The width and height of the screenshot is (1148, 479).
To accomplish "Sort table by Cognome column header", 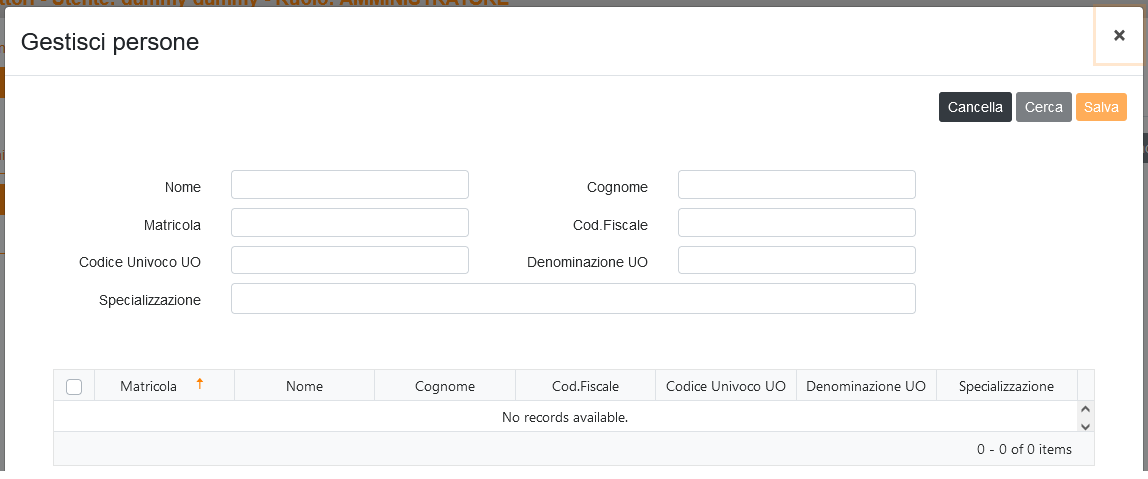I will [x=444, y=386].
